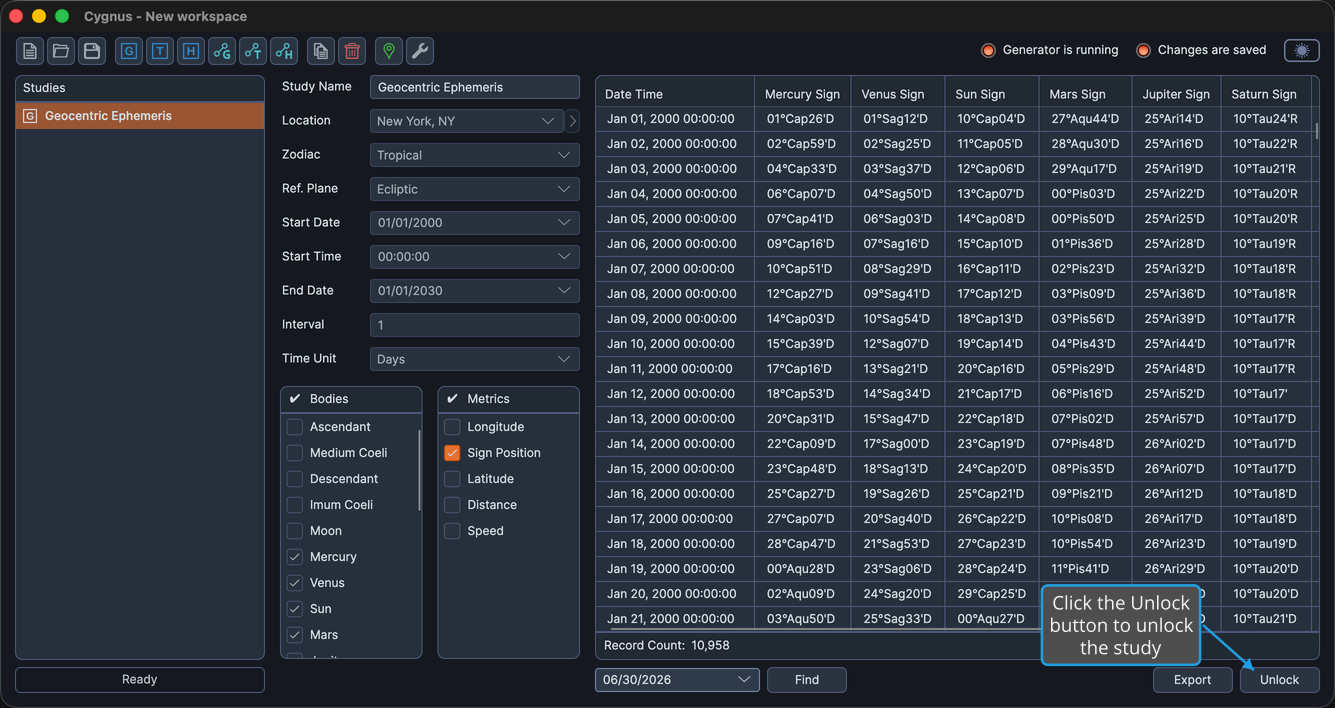1335x708 pixels.
Task: Click the teal node T graph icon
Action: pyautogui.click(x=253, y=51)
